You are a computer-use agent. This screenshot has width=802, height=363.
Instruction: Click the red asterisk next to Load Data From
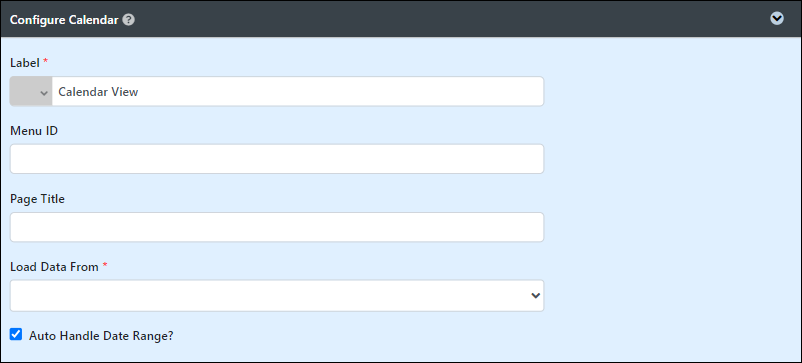105,266
